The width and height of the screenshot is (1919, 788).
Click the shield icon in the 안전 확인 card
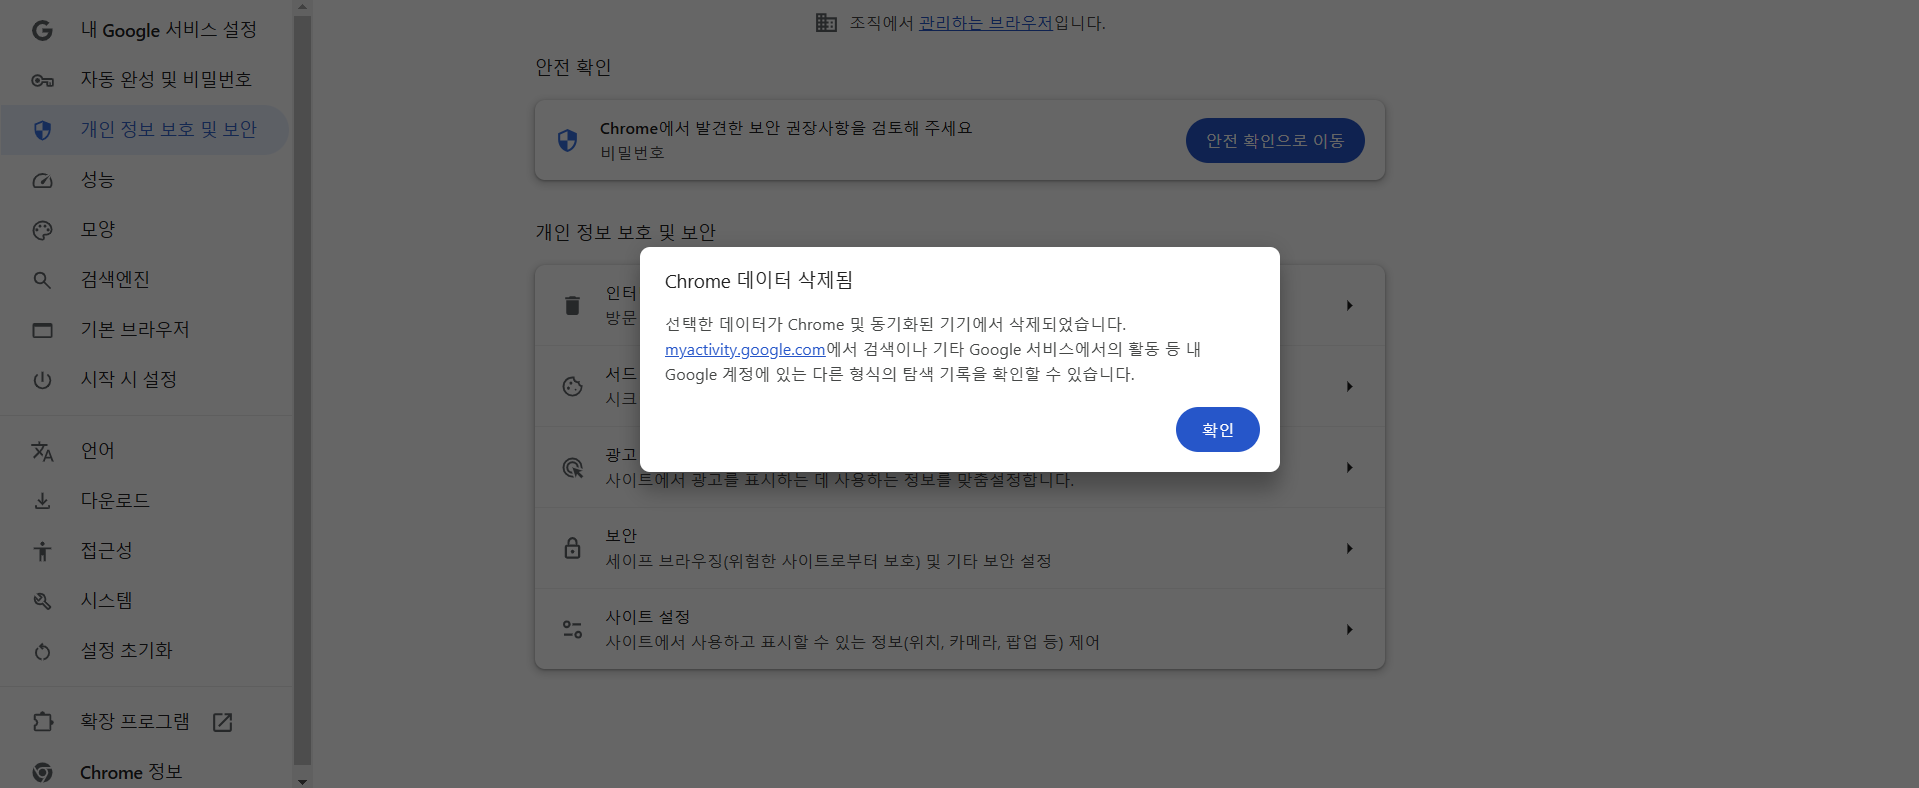(x=567, y=140)
